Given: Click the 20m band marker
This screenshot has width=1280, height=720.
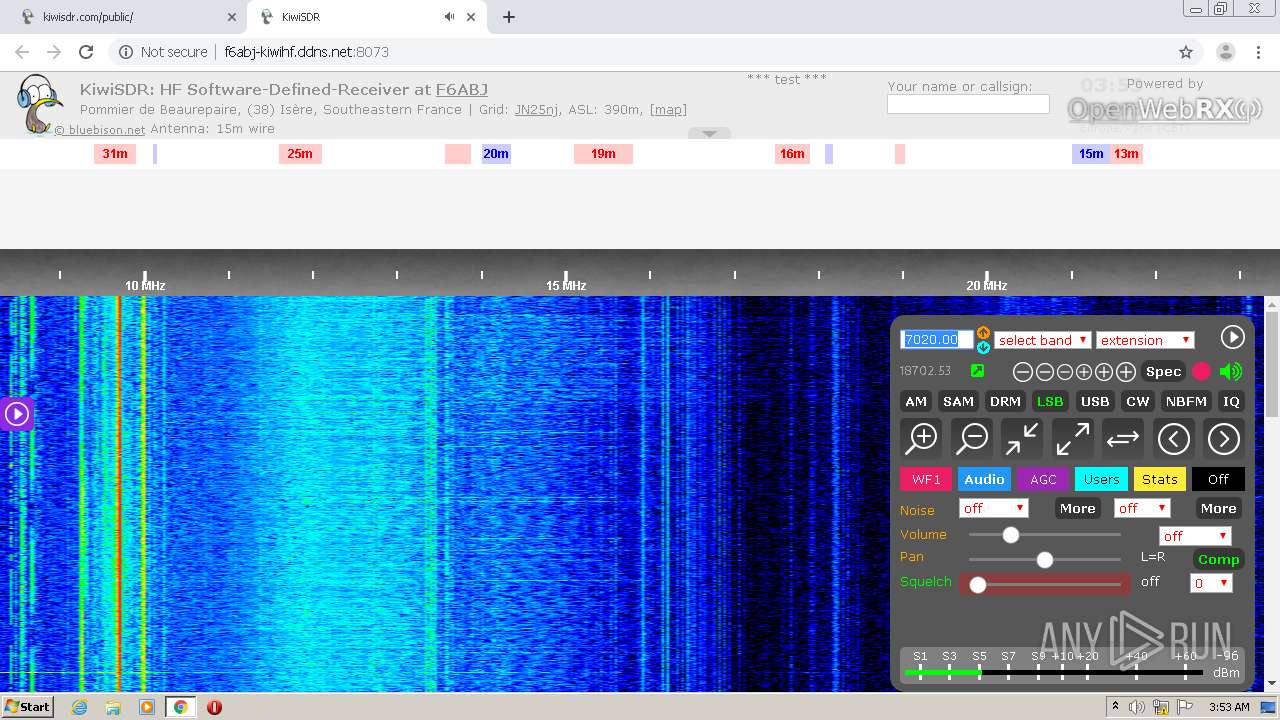Looking at the screenshot, I should (496, 154).
